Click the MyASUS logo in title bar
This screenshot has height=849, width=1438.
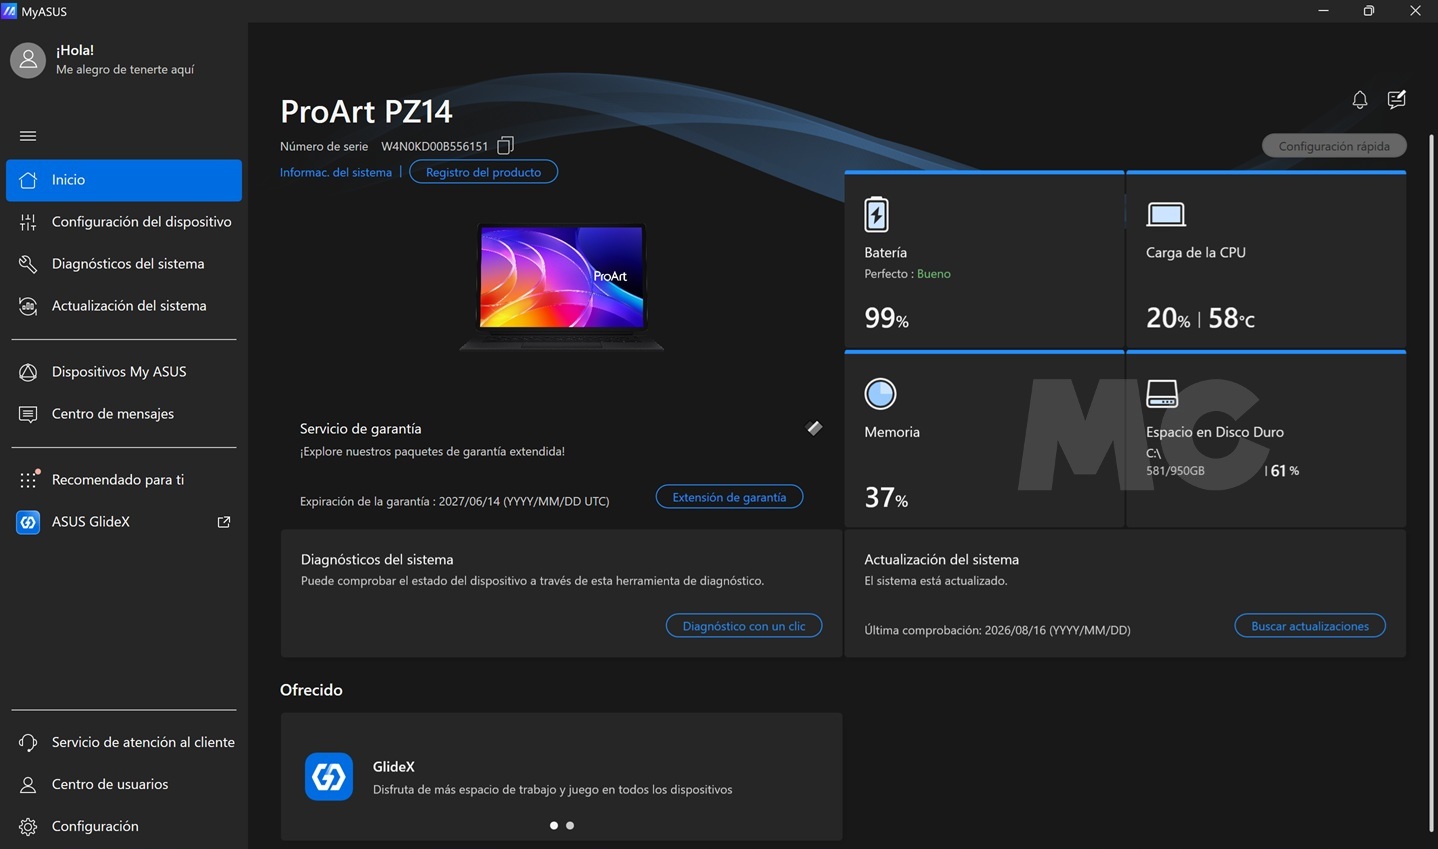pos(10,11)
